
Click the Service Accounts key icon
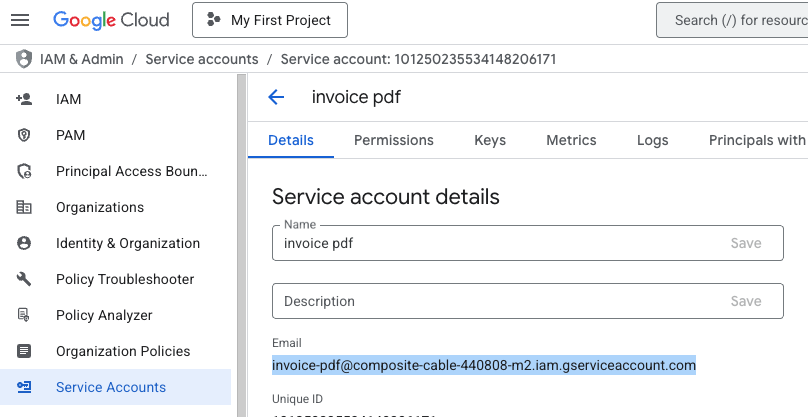(x=24, y=387)
